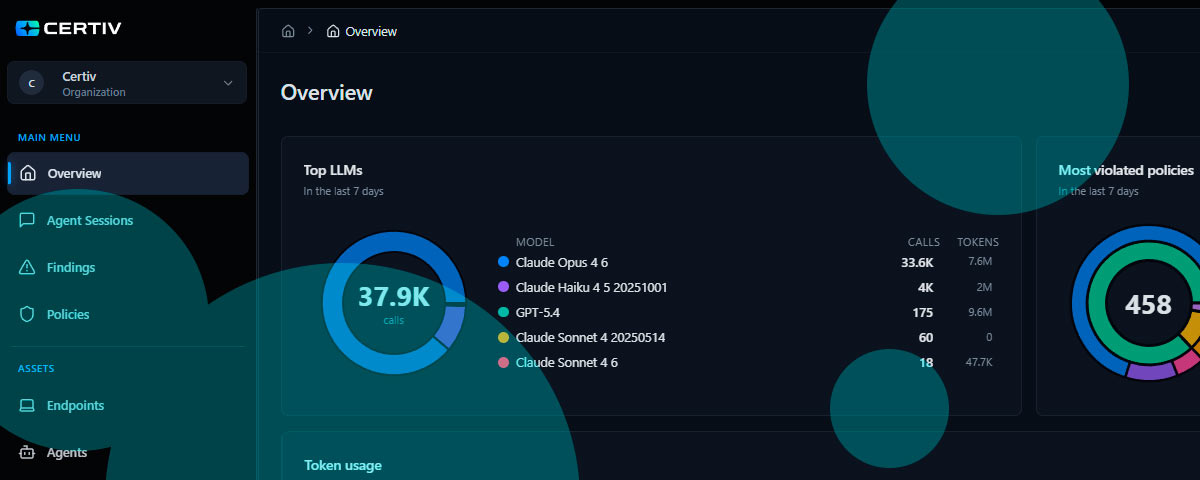Click the Certiv organization avatar letter
The image size is (1200, 480).
pos(31,83)
